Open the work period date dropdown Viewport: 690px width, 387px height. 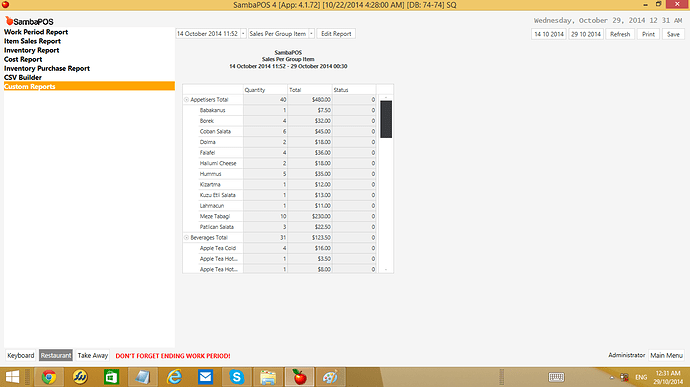tap(243, 33)
